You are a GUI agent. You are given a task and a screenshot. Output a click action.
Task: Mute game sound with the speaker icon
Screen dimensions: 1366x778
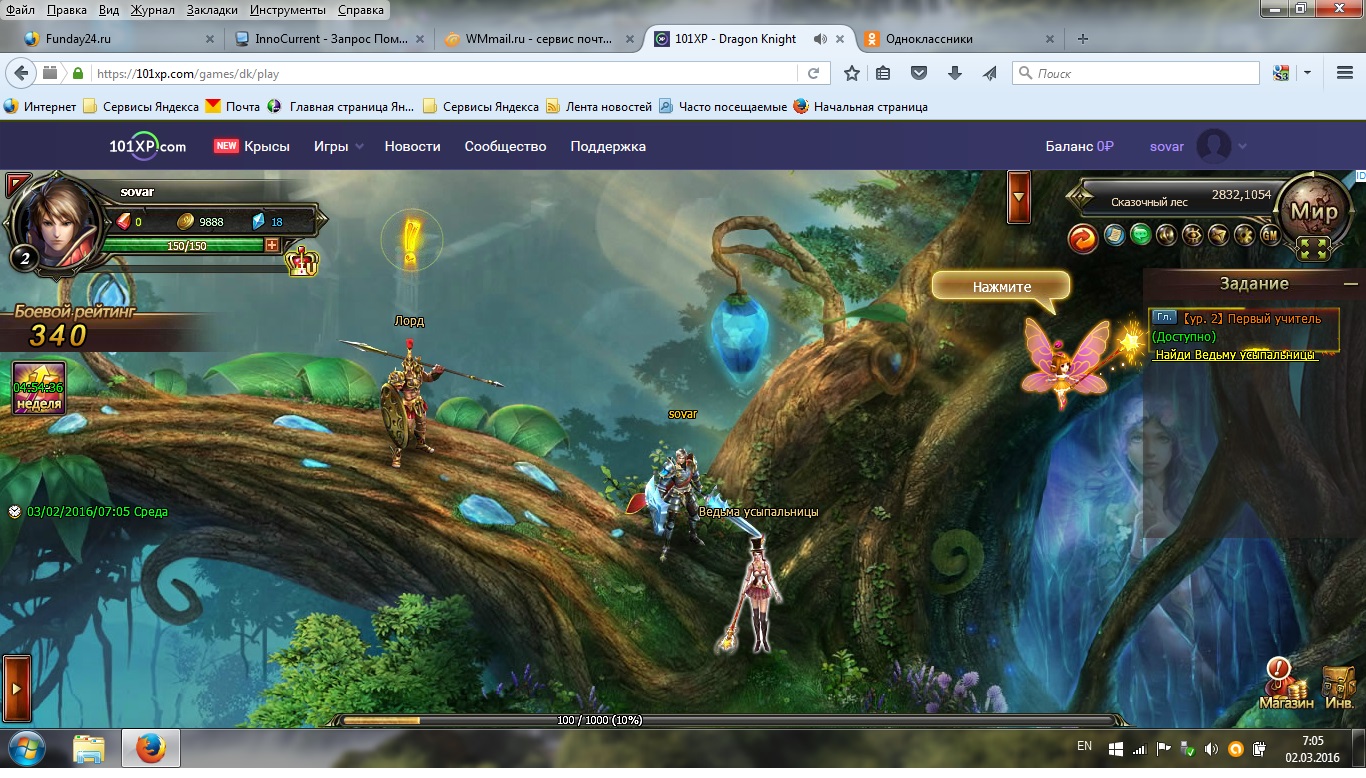point(1166,236)
